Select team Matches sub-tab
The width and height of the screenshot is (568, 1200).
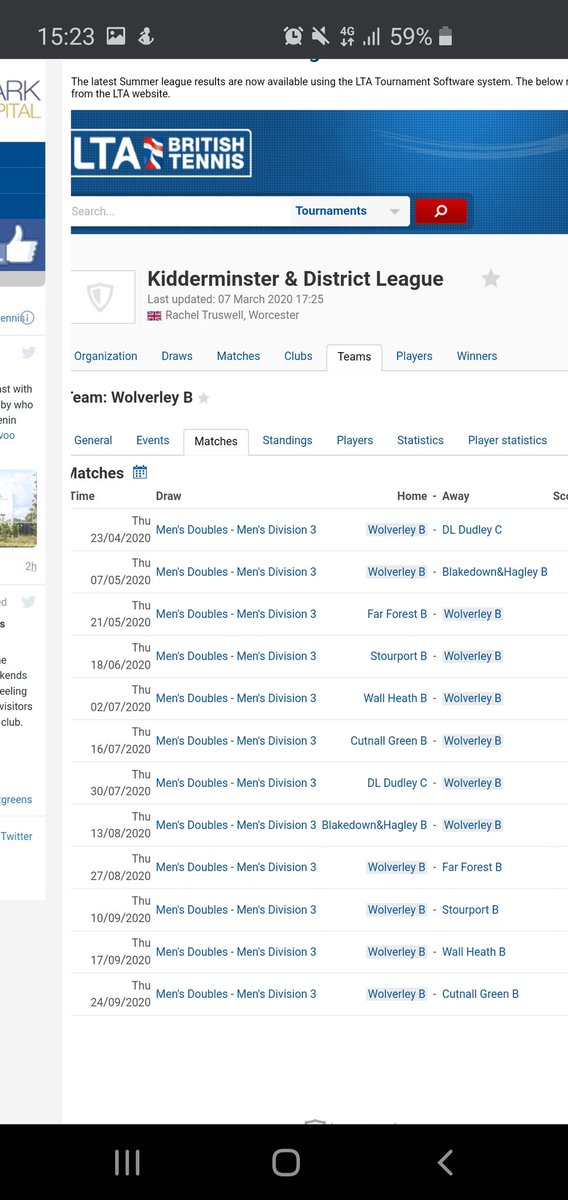point(216,441)
